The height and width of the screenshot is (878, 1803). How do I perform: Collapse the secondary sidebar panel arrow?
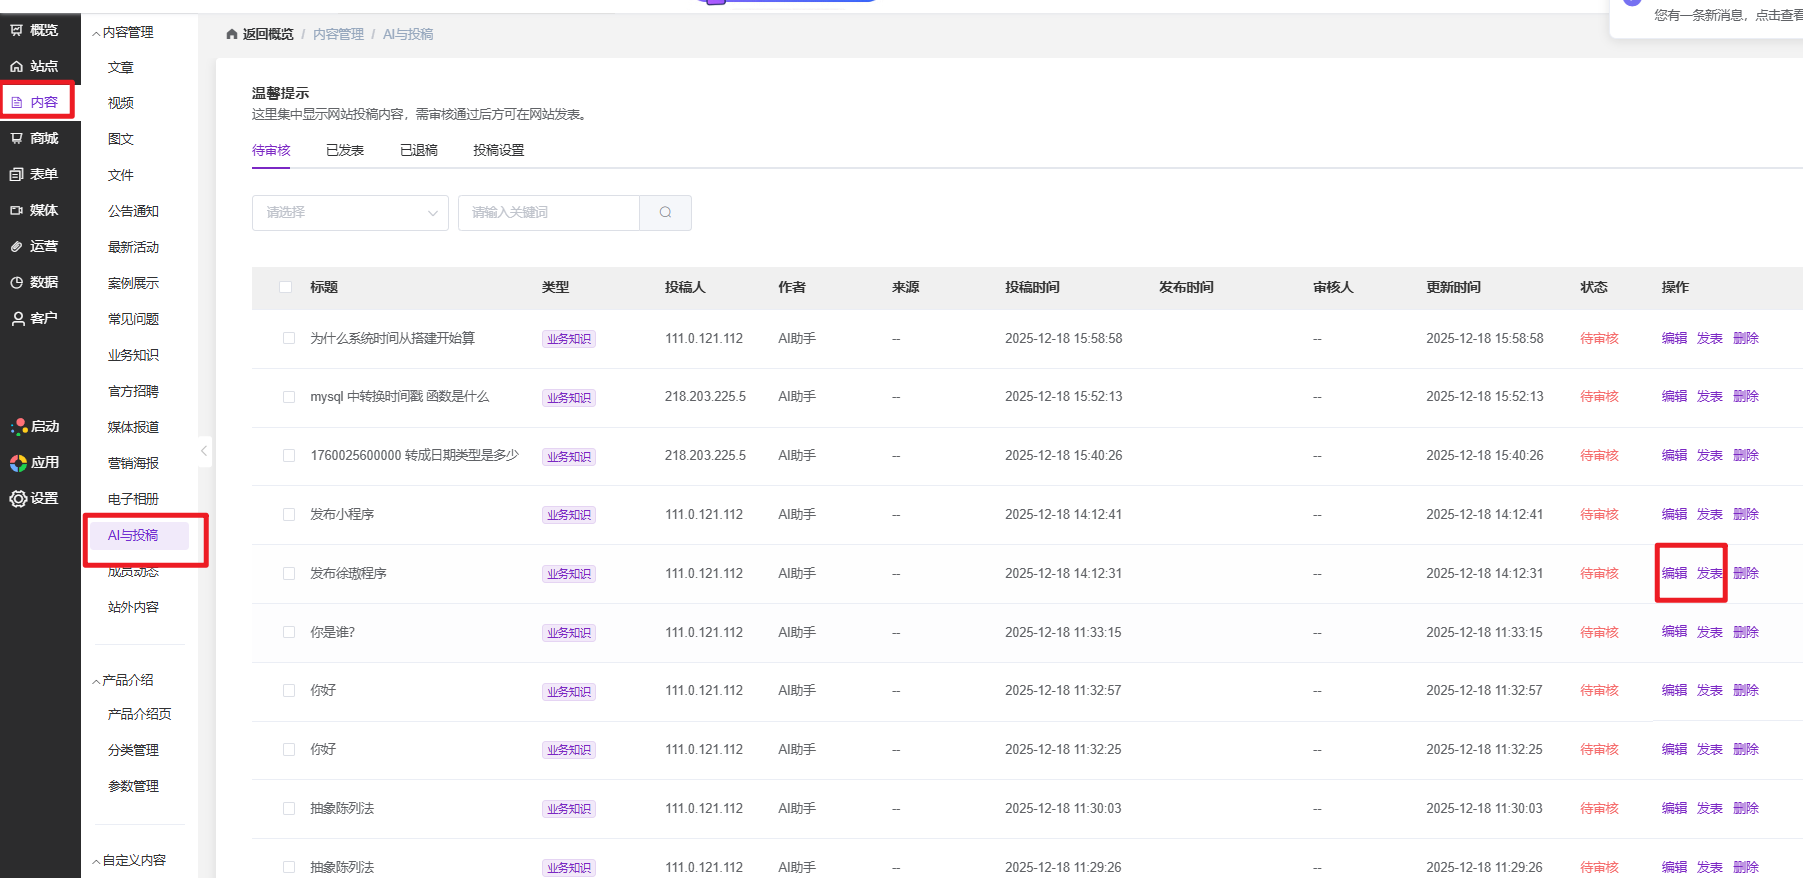click(x=204, y=451)
